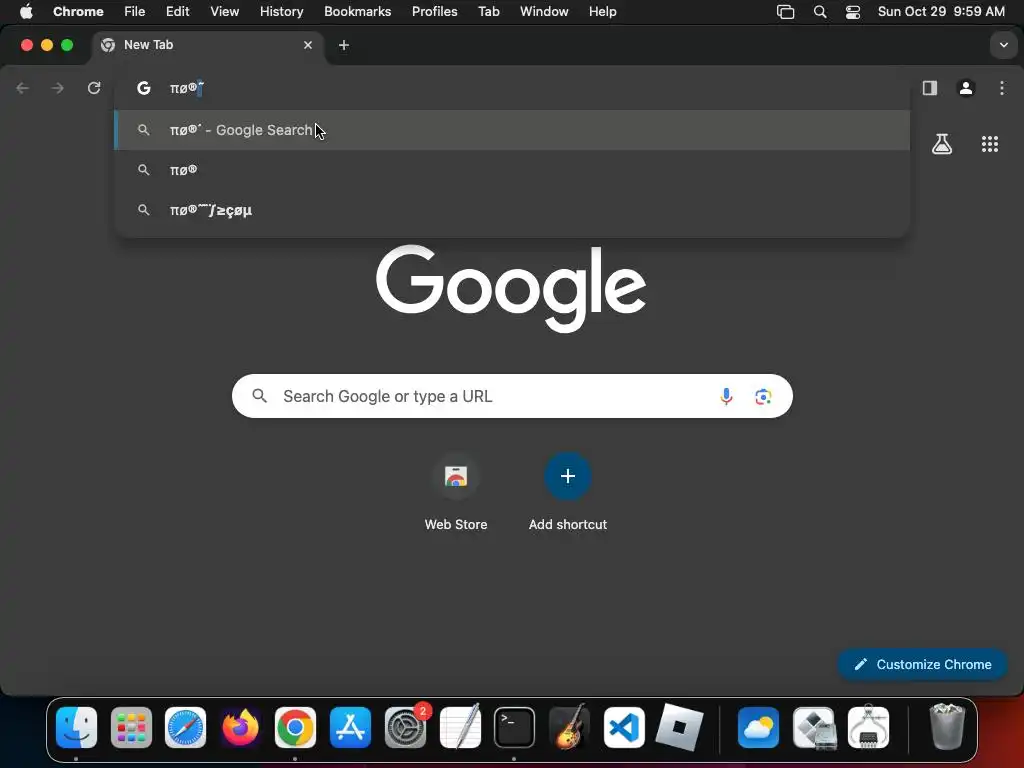The height and width of the screenshot is (768, 1024).
Task: Go back using the back arrow
Action: click(x=23, y=88)
